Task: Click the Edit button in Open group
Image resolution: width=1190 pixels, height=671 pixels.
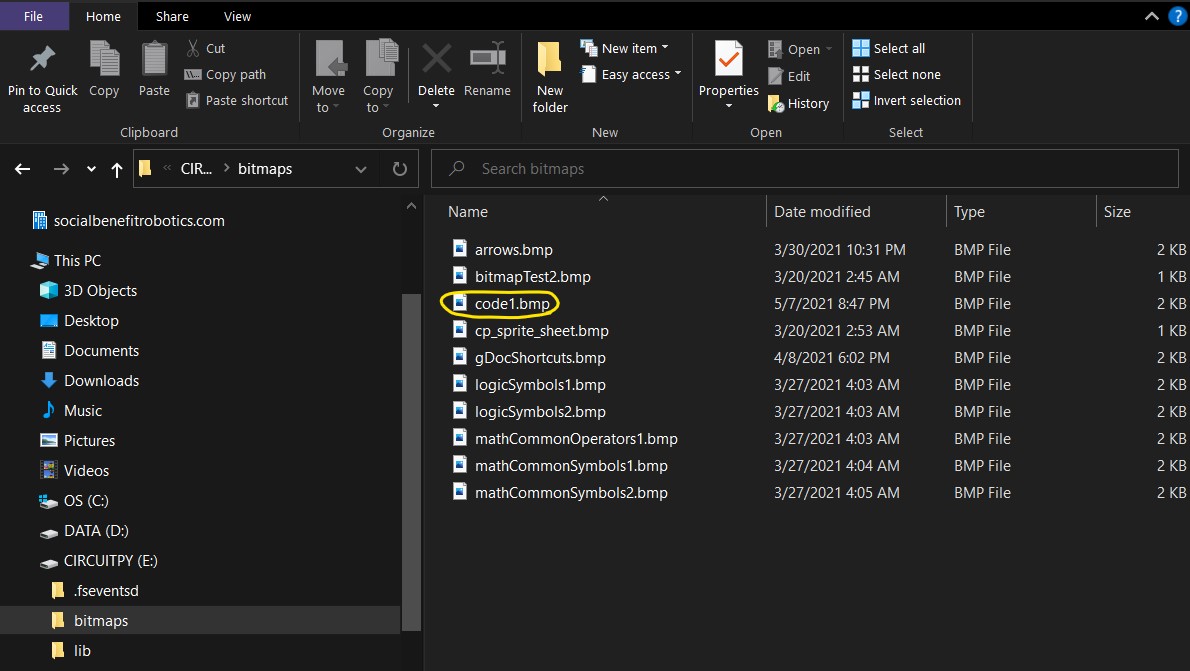Action: pos(789,76)
